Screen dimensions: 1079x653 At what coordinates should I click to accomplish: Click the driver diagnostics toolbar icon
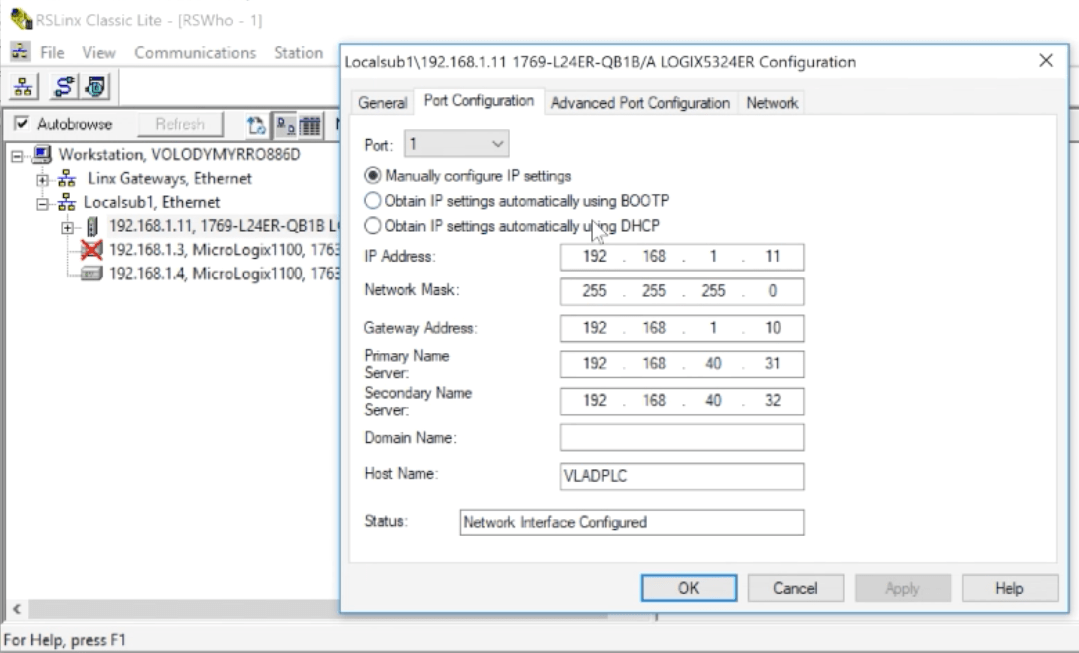pos(96,87)
